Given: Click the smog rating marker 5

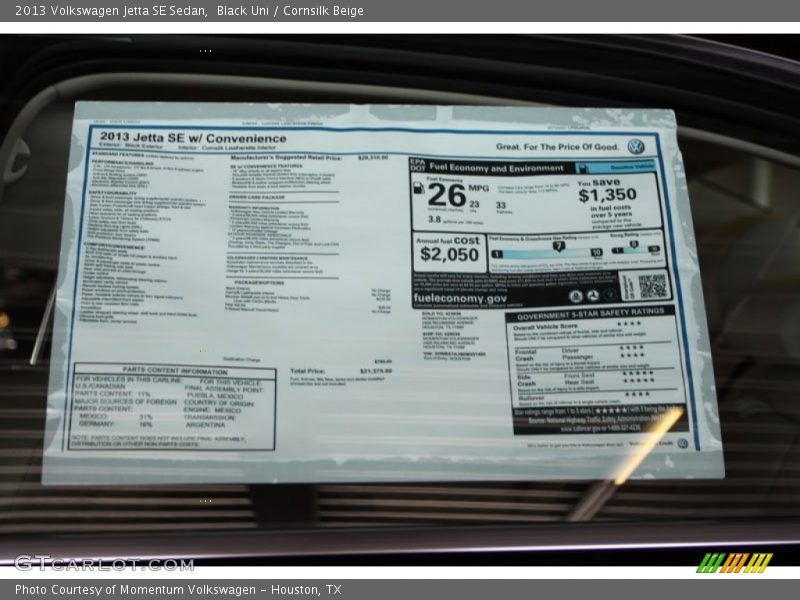Looking at the screenshot, I should coord(633,245).
